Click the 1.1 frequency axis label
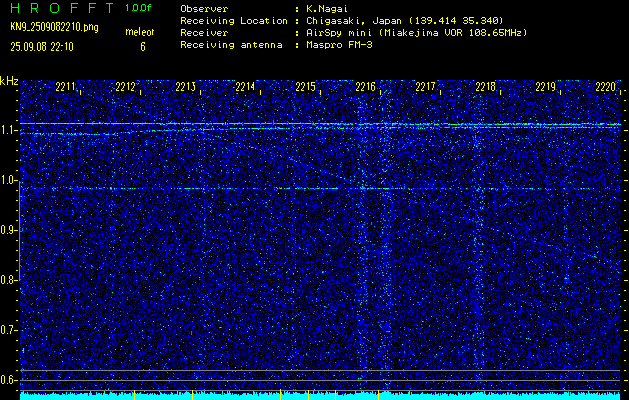The width and height of the screenshot is (629, 400). (x=7, y=130)
